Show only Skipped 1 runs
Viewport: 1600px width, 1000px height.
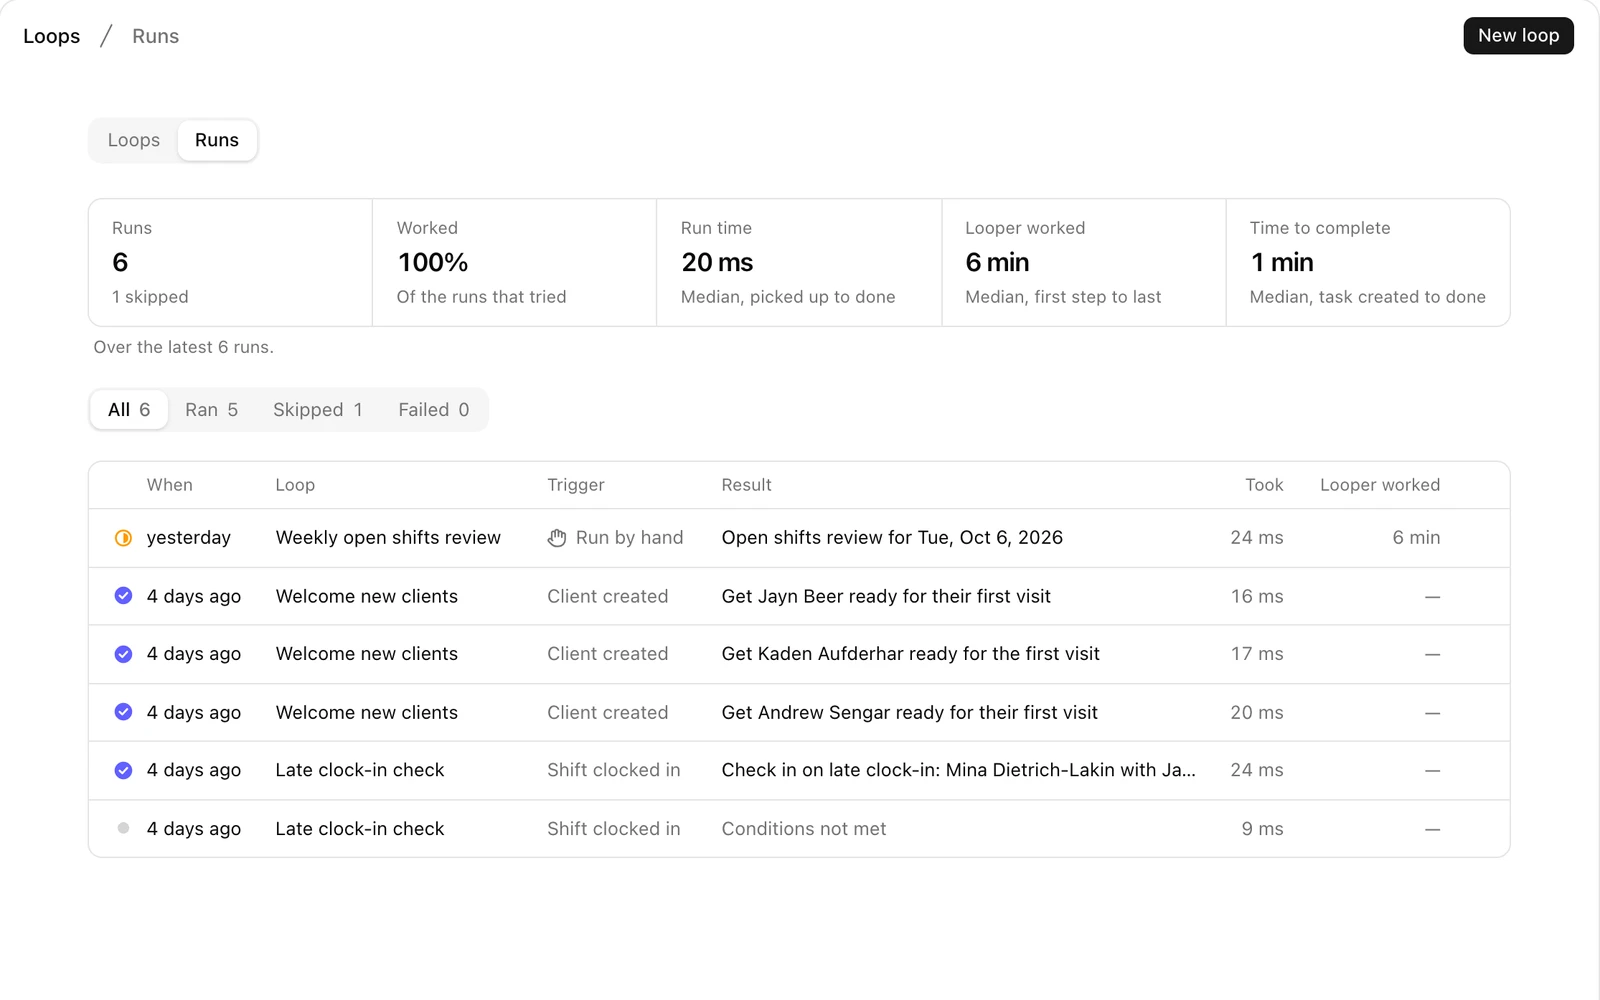pos(318,410)
